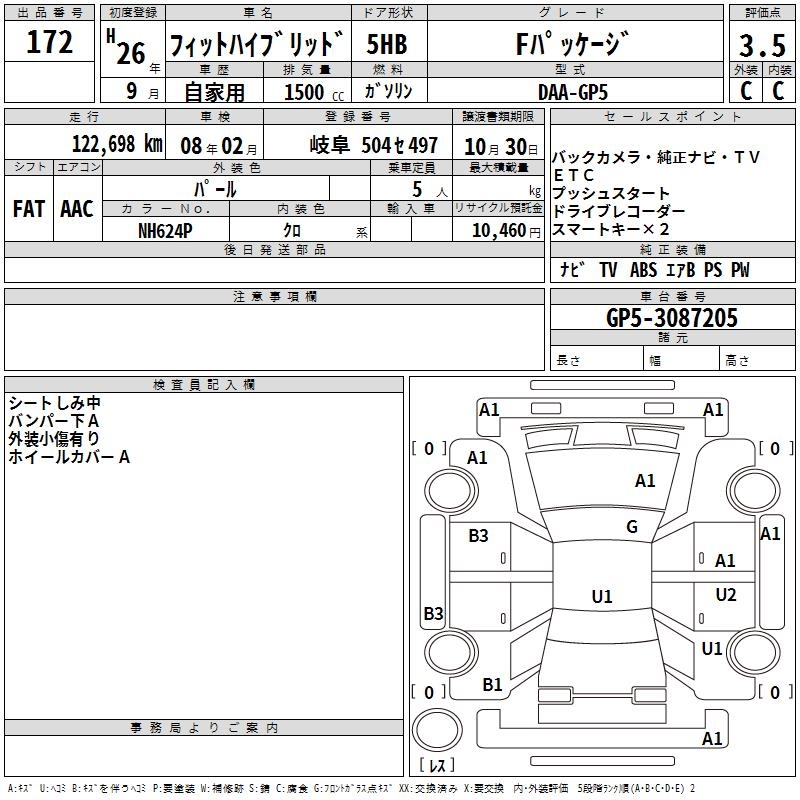This screenshot has height=800, width=800.
Task: Select the 出品番号 header cell
Action: pyautogui.click(x=49, y=13)
